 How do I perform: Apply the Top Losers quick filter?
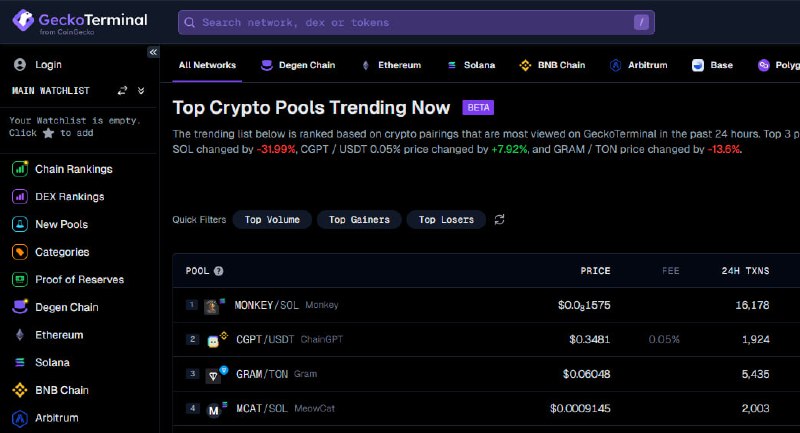click(446, 219)
